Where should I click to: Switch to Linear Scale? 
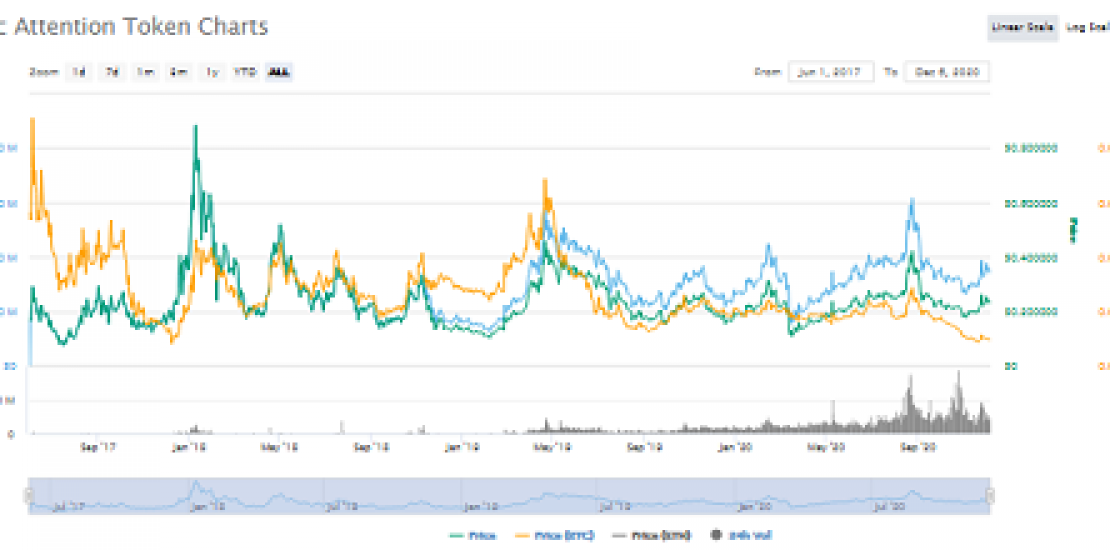point(1022,28)
